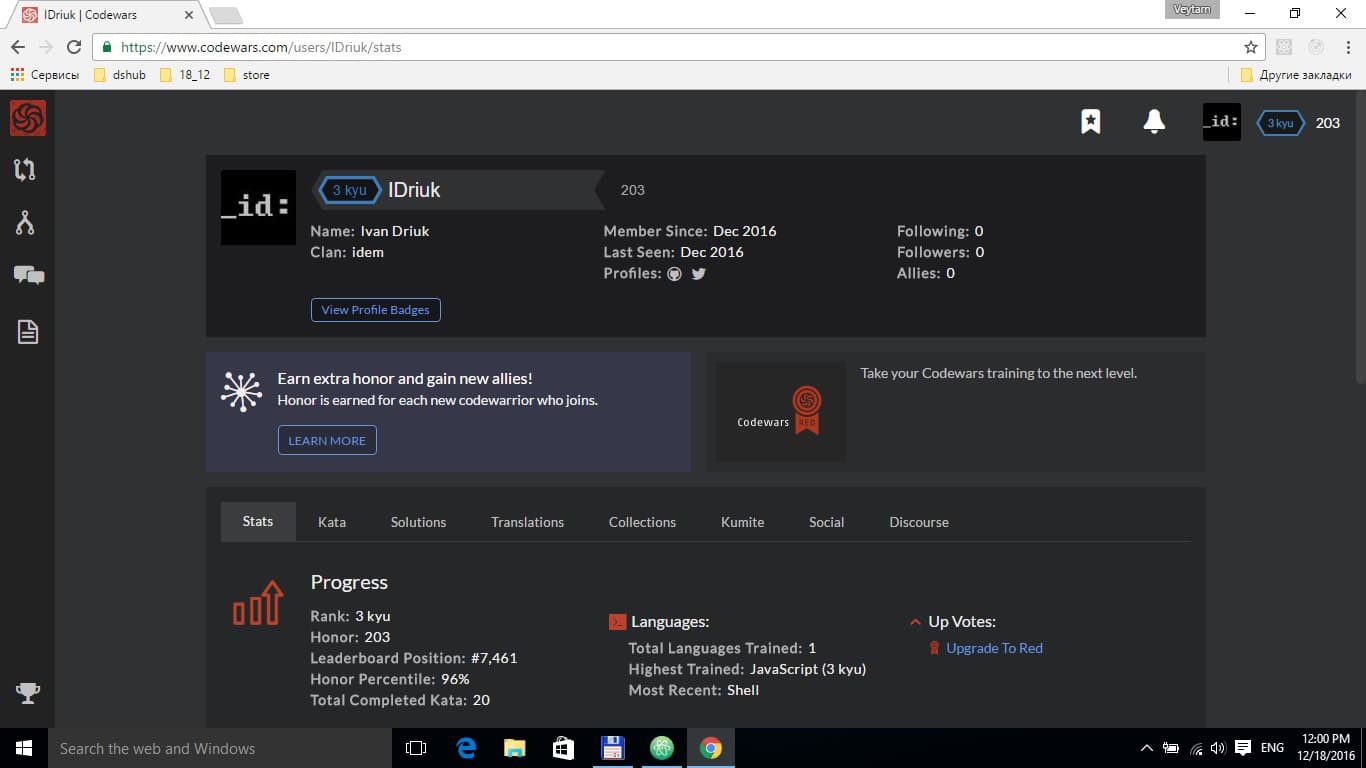Click the LEARN MORE button
1366x768 pixels.
(x=327, y=440)
